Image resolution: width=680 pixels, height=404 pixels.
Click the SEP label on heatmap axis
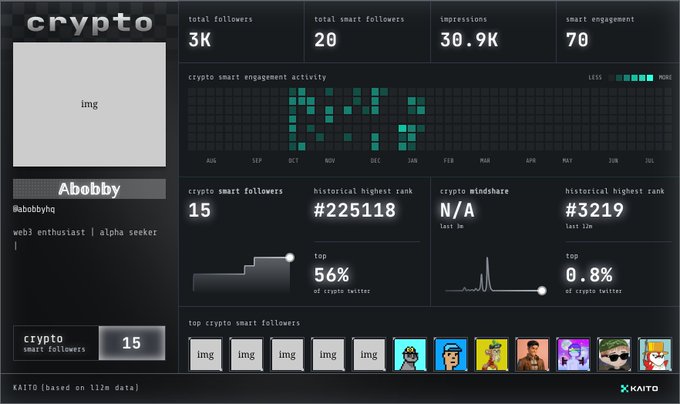click(257, 160)
